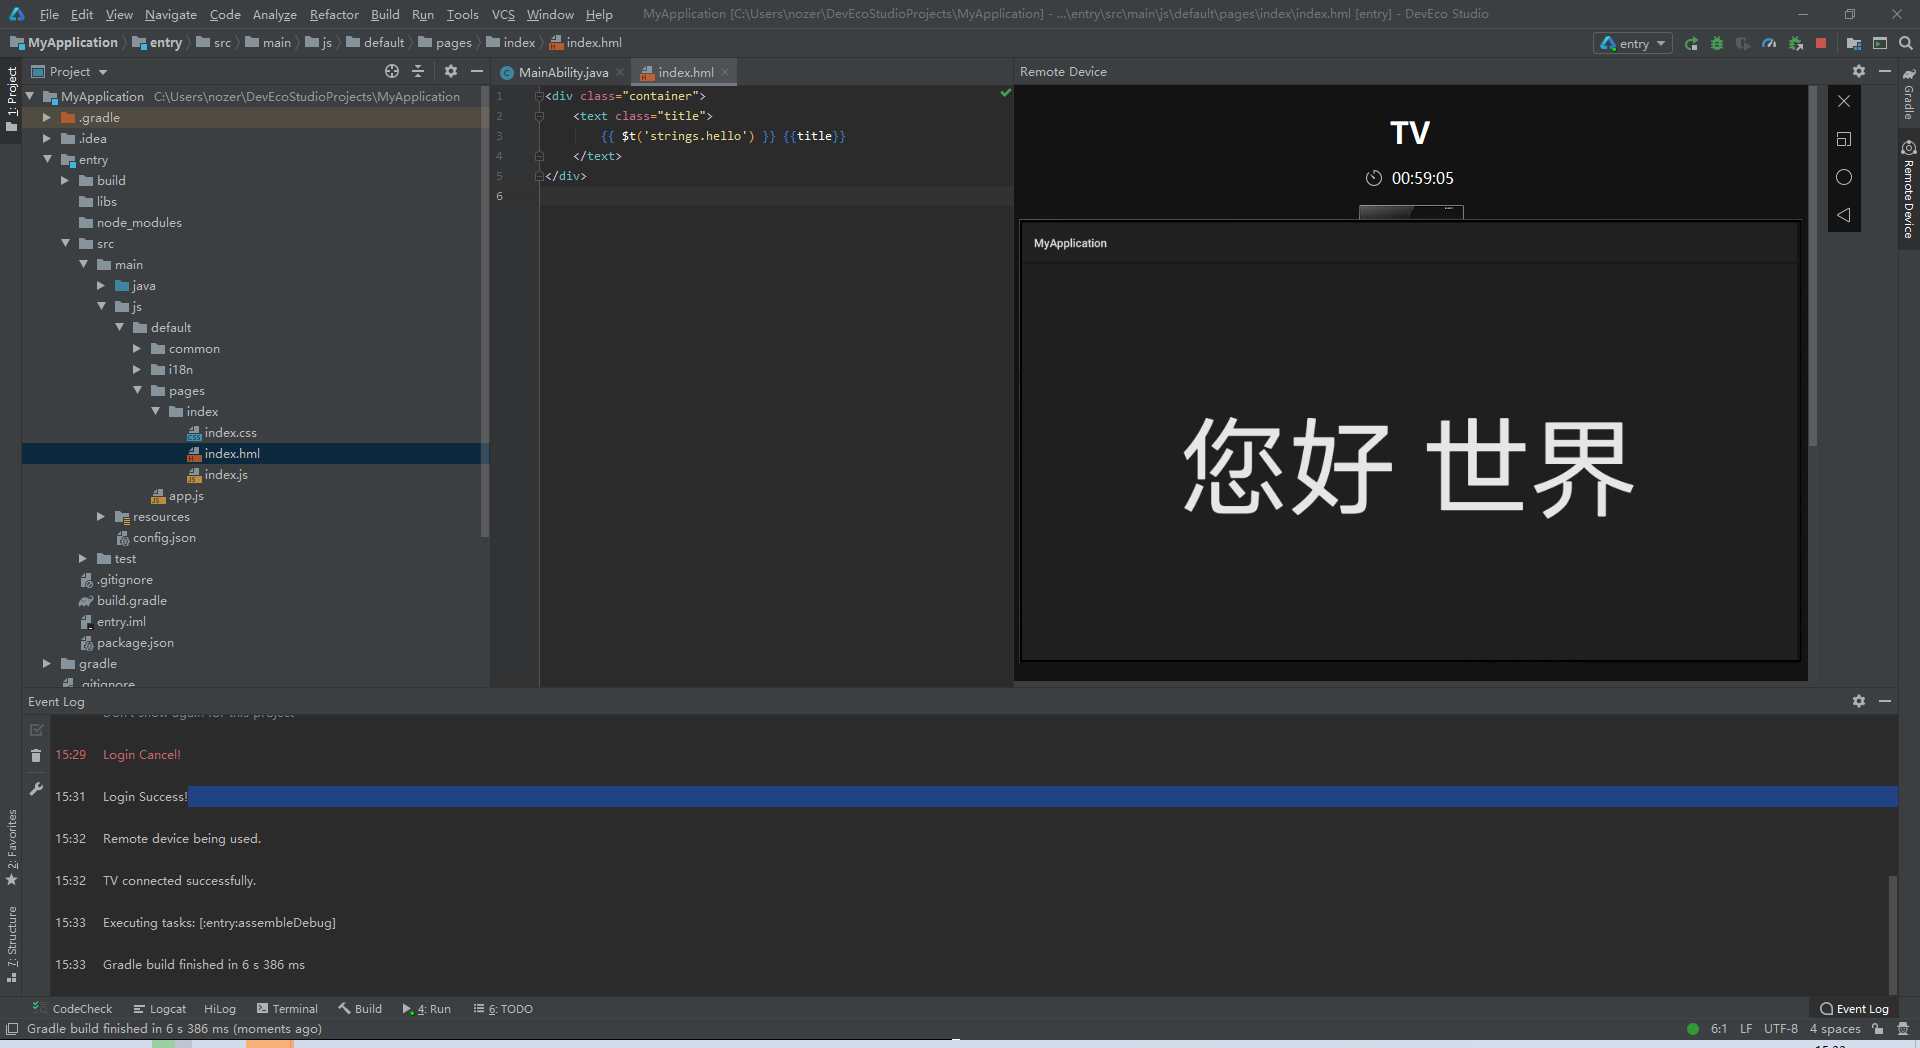Expand the test folder
1920x1048 pixels.
click(83, 558)
